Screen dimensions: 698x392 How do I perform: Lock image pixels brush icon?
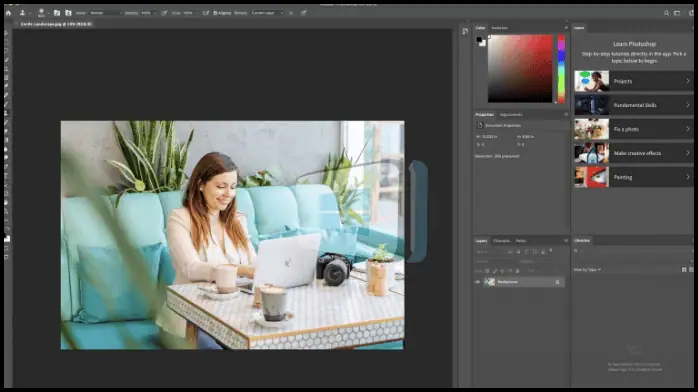495,271
